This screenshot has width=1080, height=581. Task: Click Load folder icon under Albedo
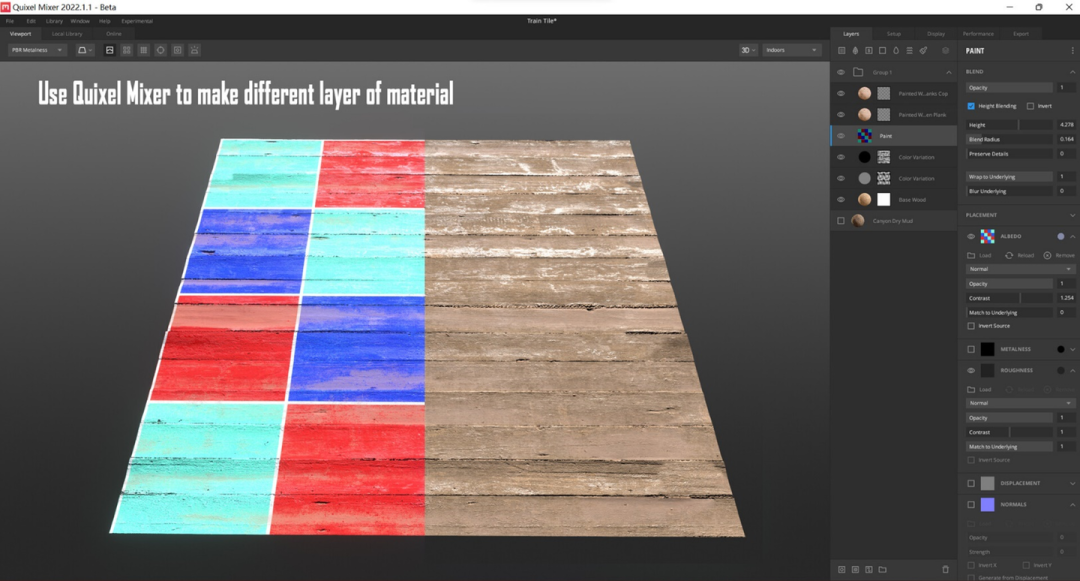coord(971,255)
